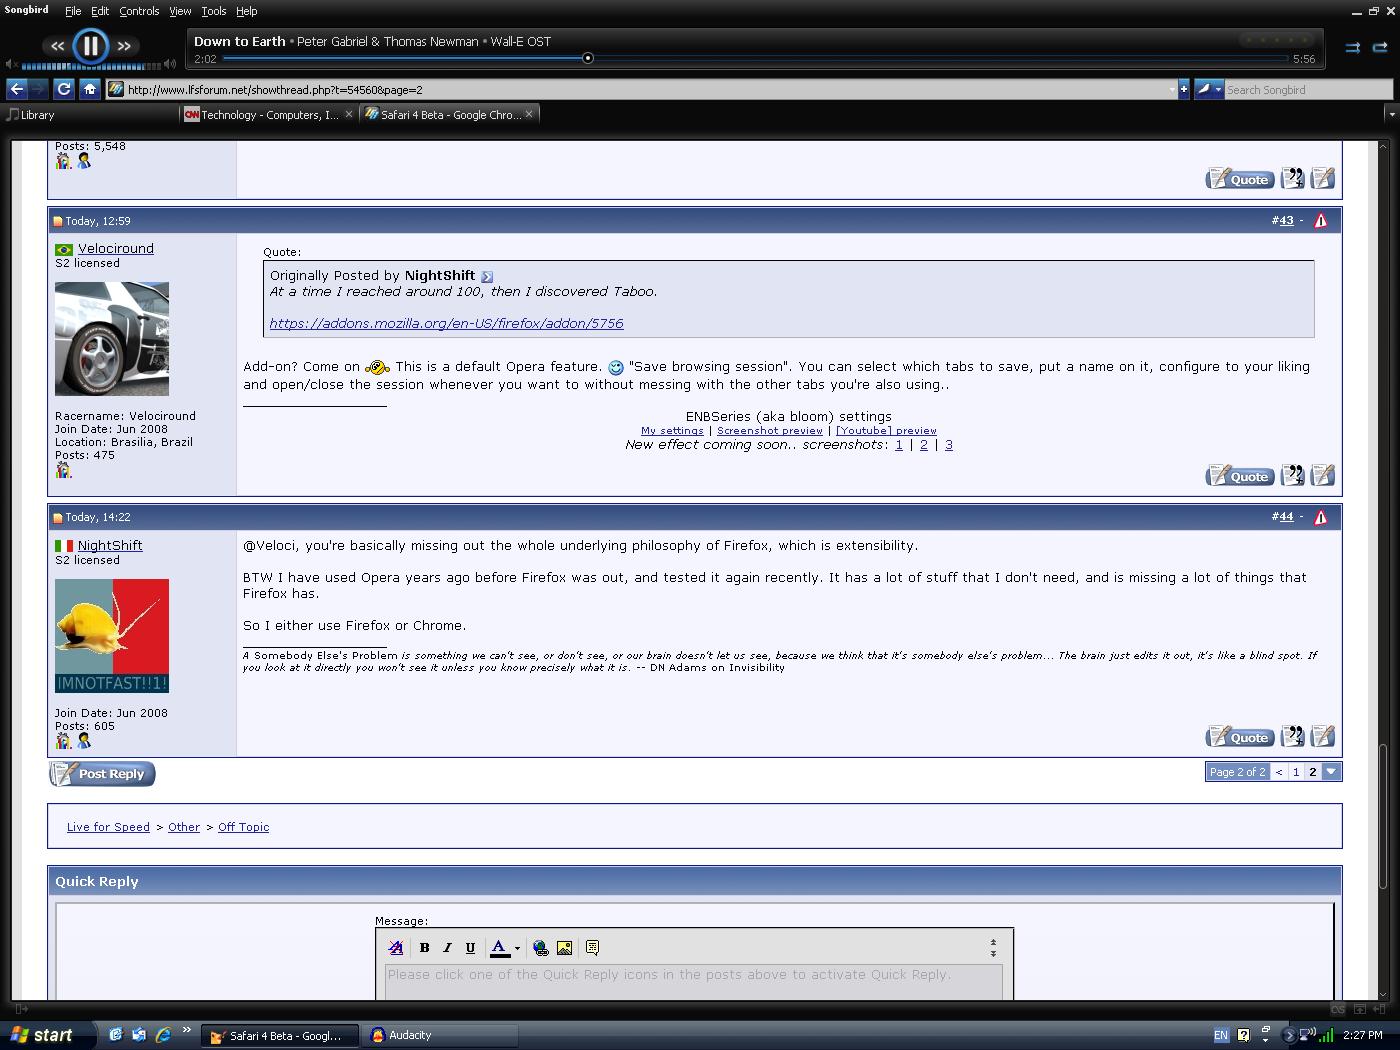Multi-quote post #44

point(1293,736)
